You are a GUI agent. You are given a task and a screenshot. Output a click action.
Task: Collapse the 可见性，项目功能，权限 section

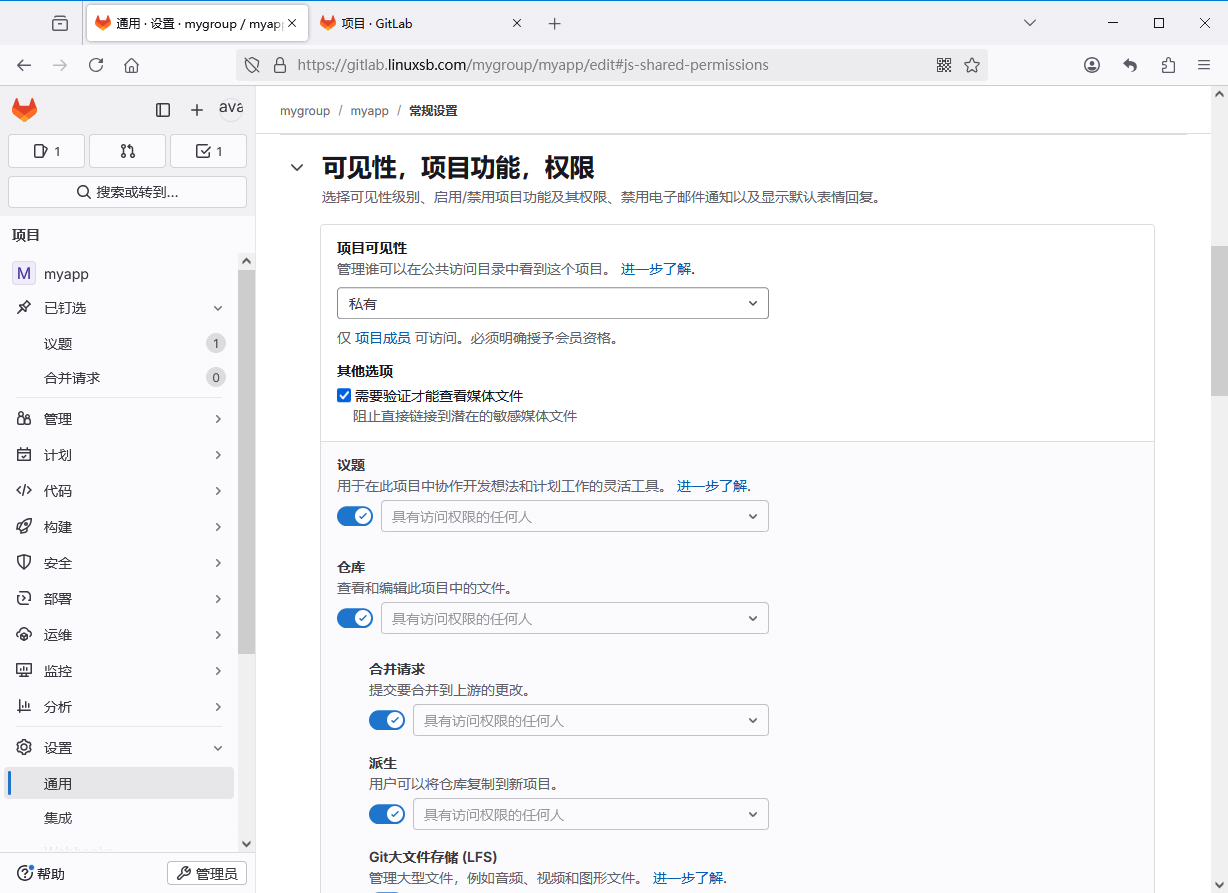coord(297,167)
